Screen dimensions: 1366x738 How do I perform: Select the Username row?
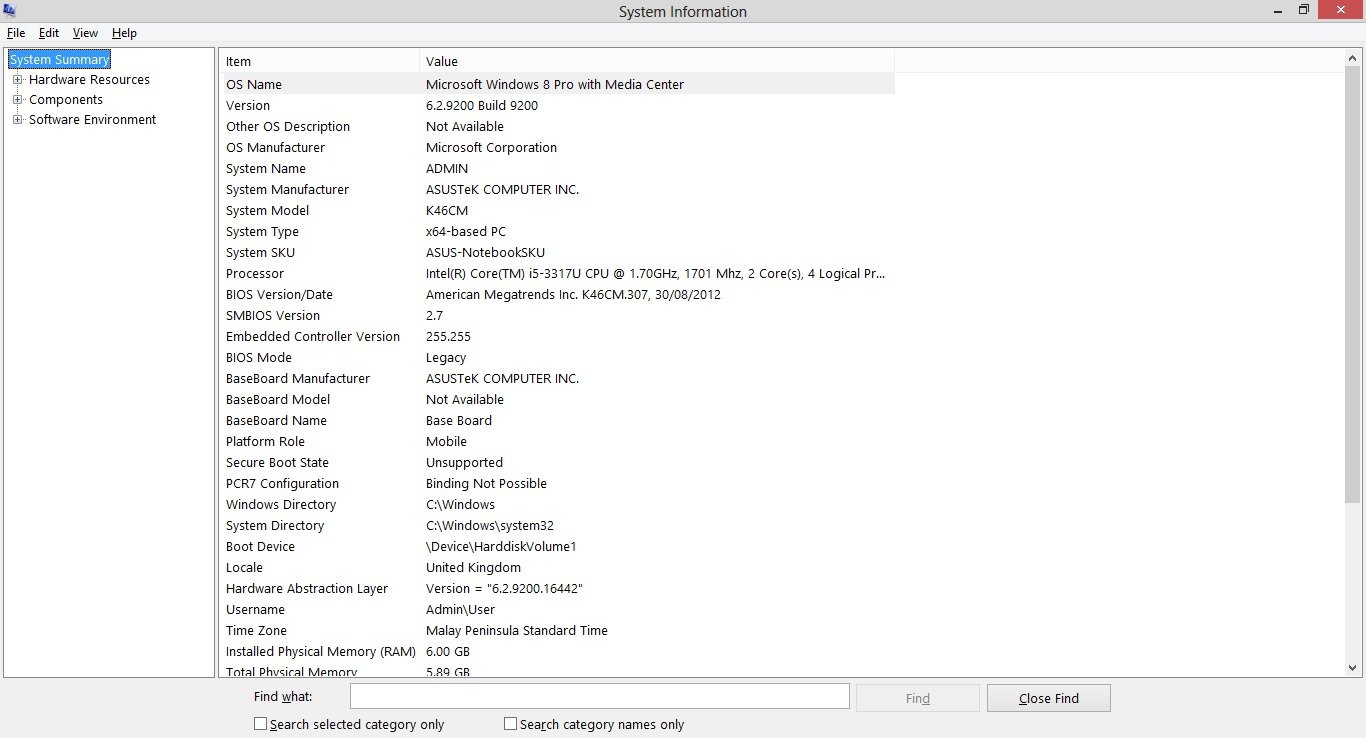coord(557,610)
